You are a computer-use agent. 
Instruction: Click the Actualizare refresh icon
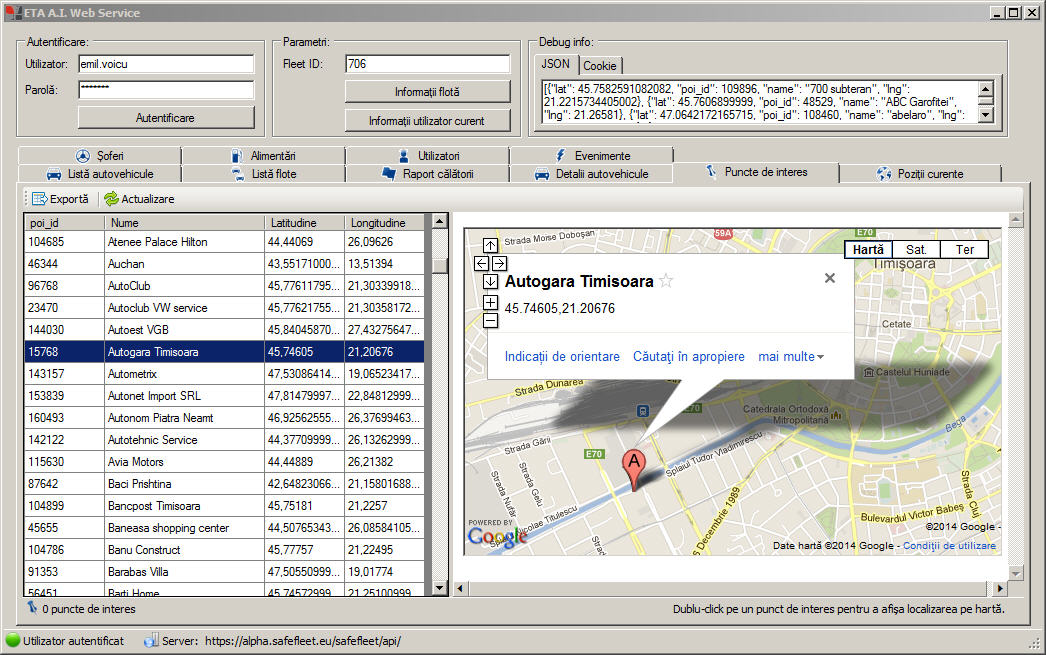pos(111,199)
